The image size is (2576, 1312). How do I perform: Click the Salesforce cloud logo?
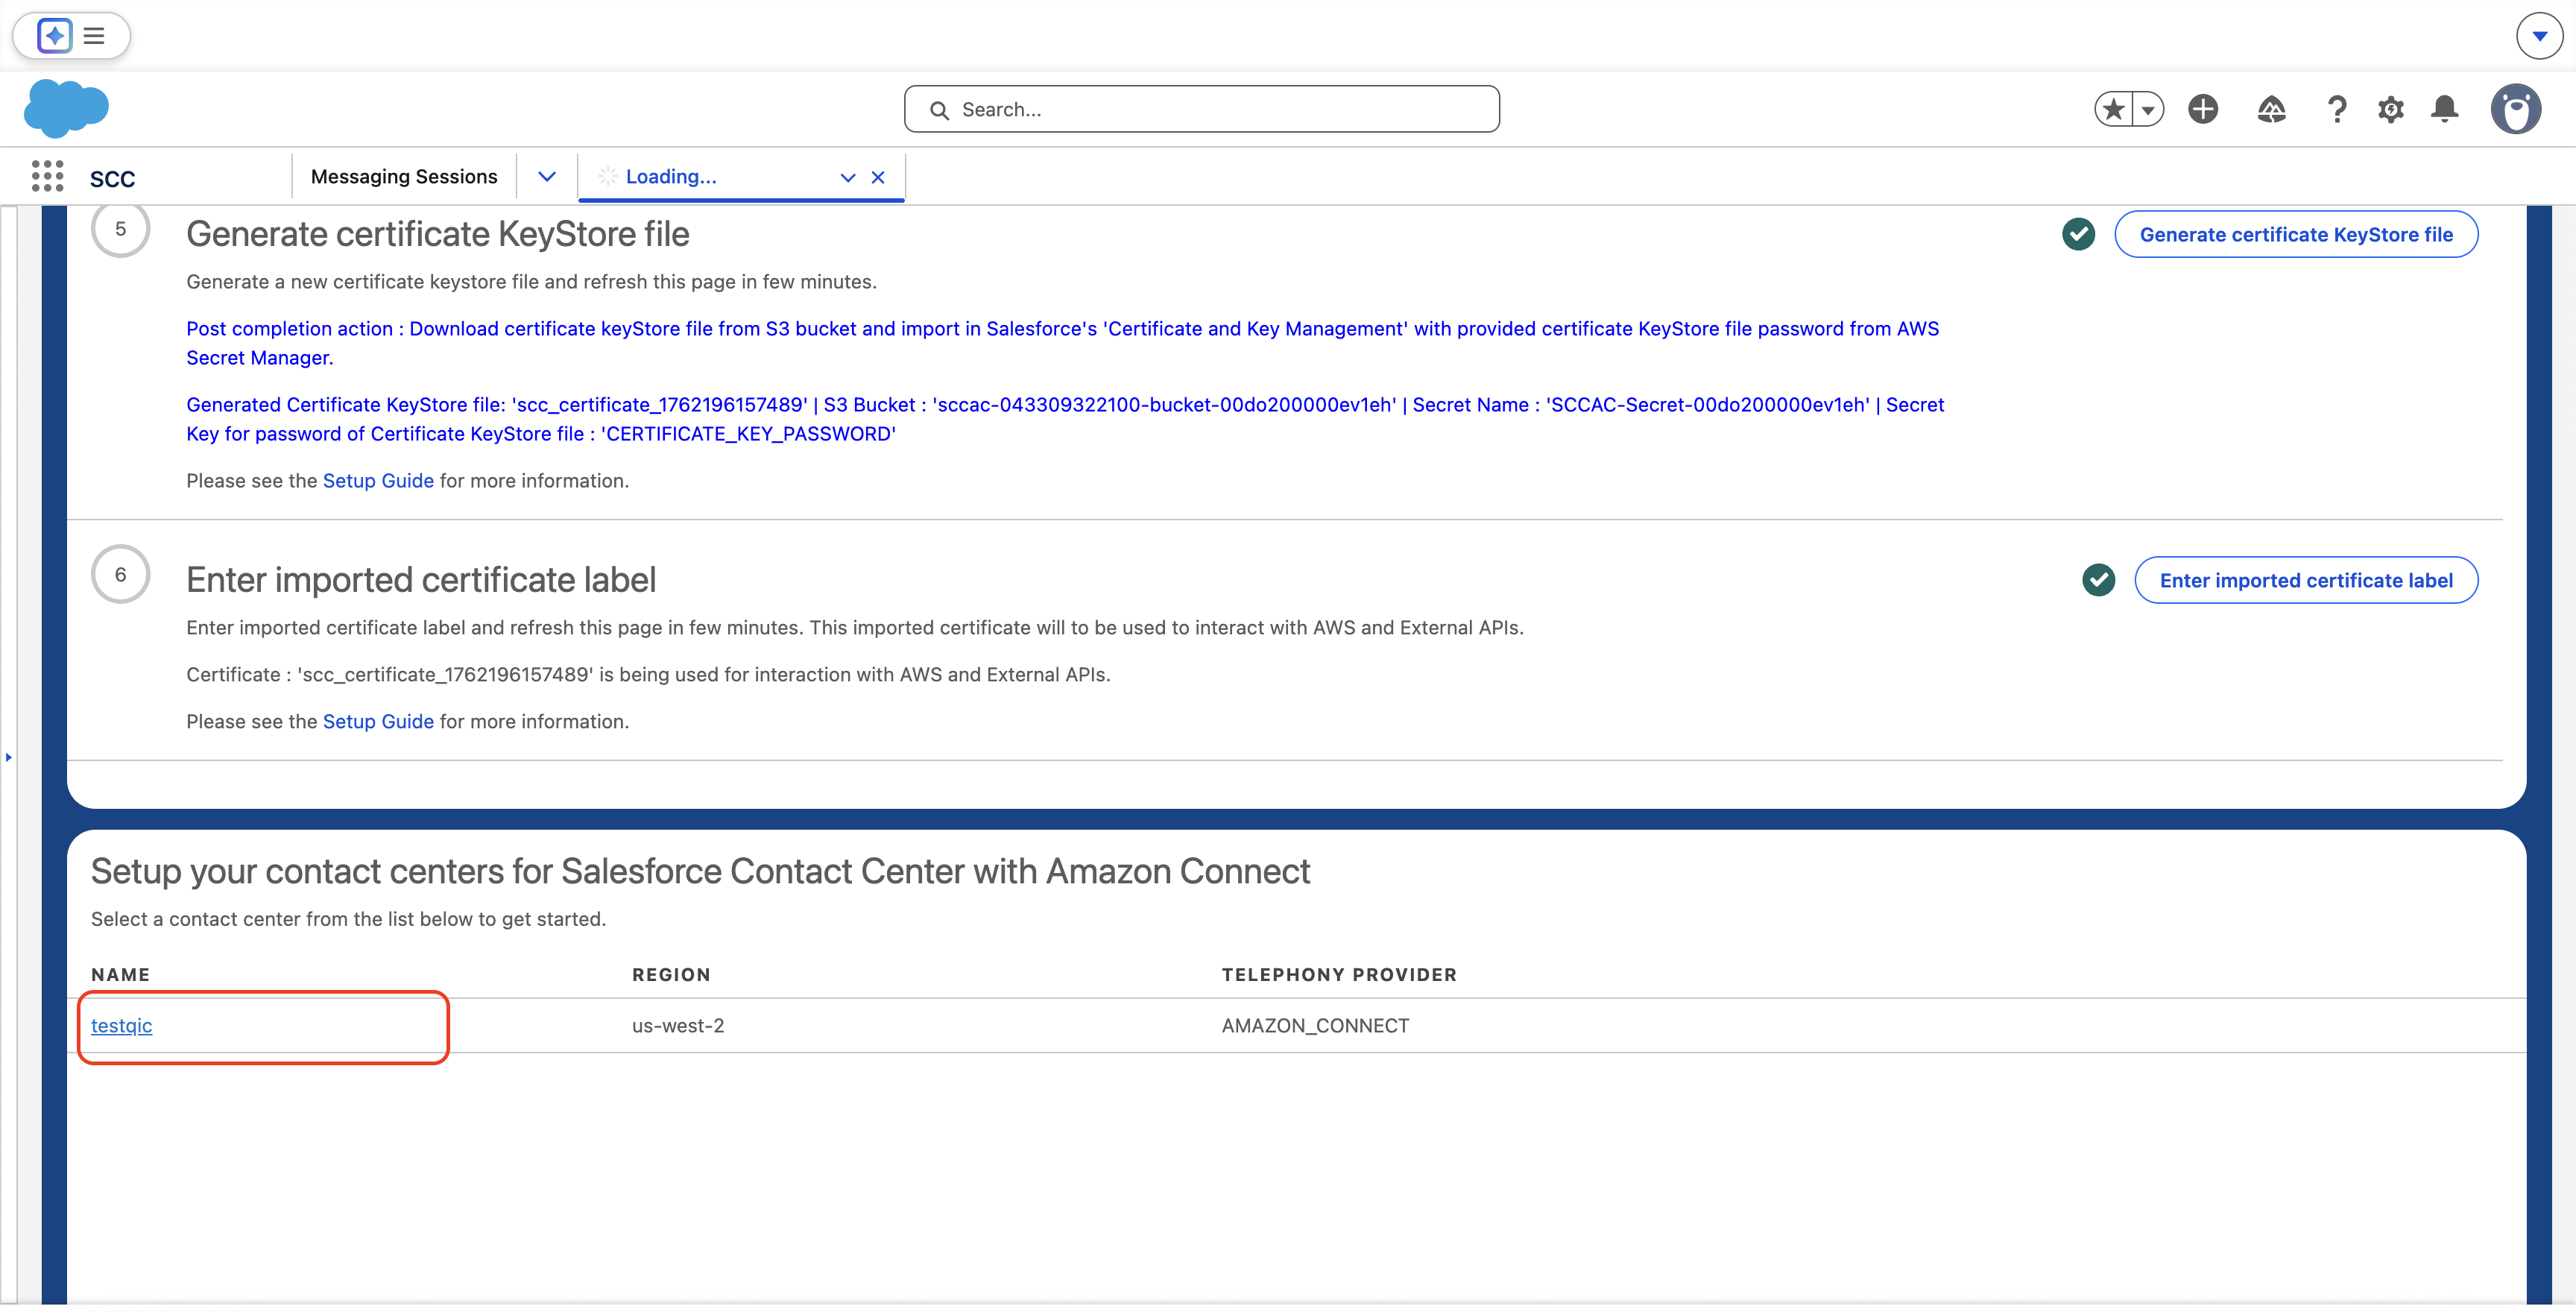[66, 108]
